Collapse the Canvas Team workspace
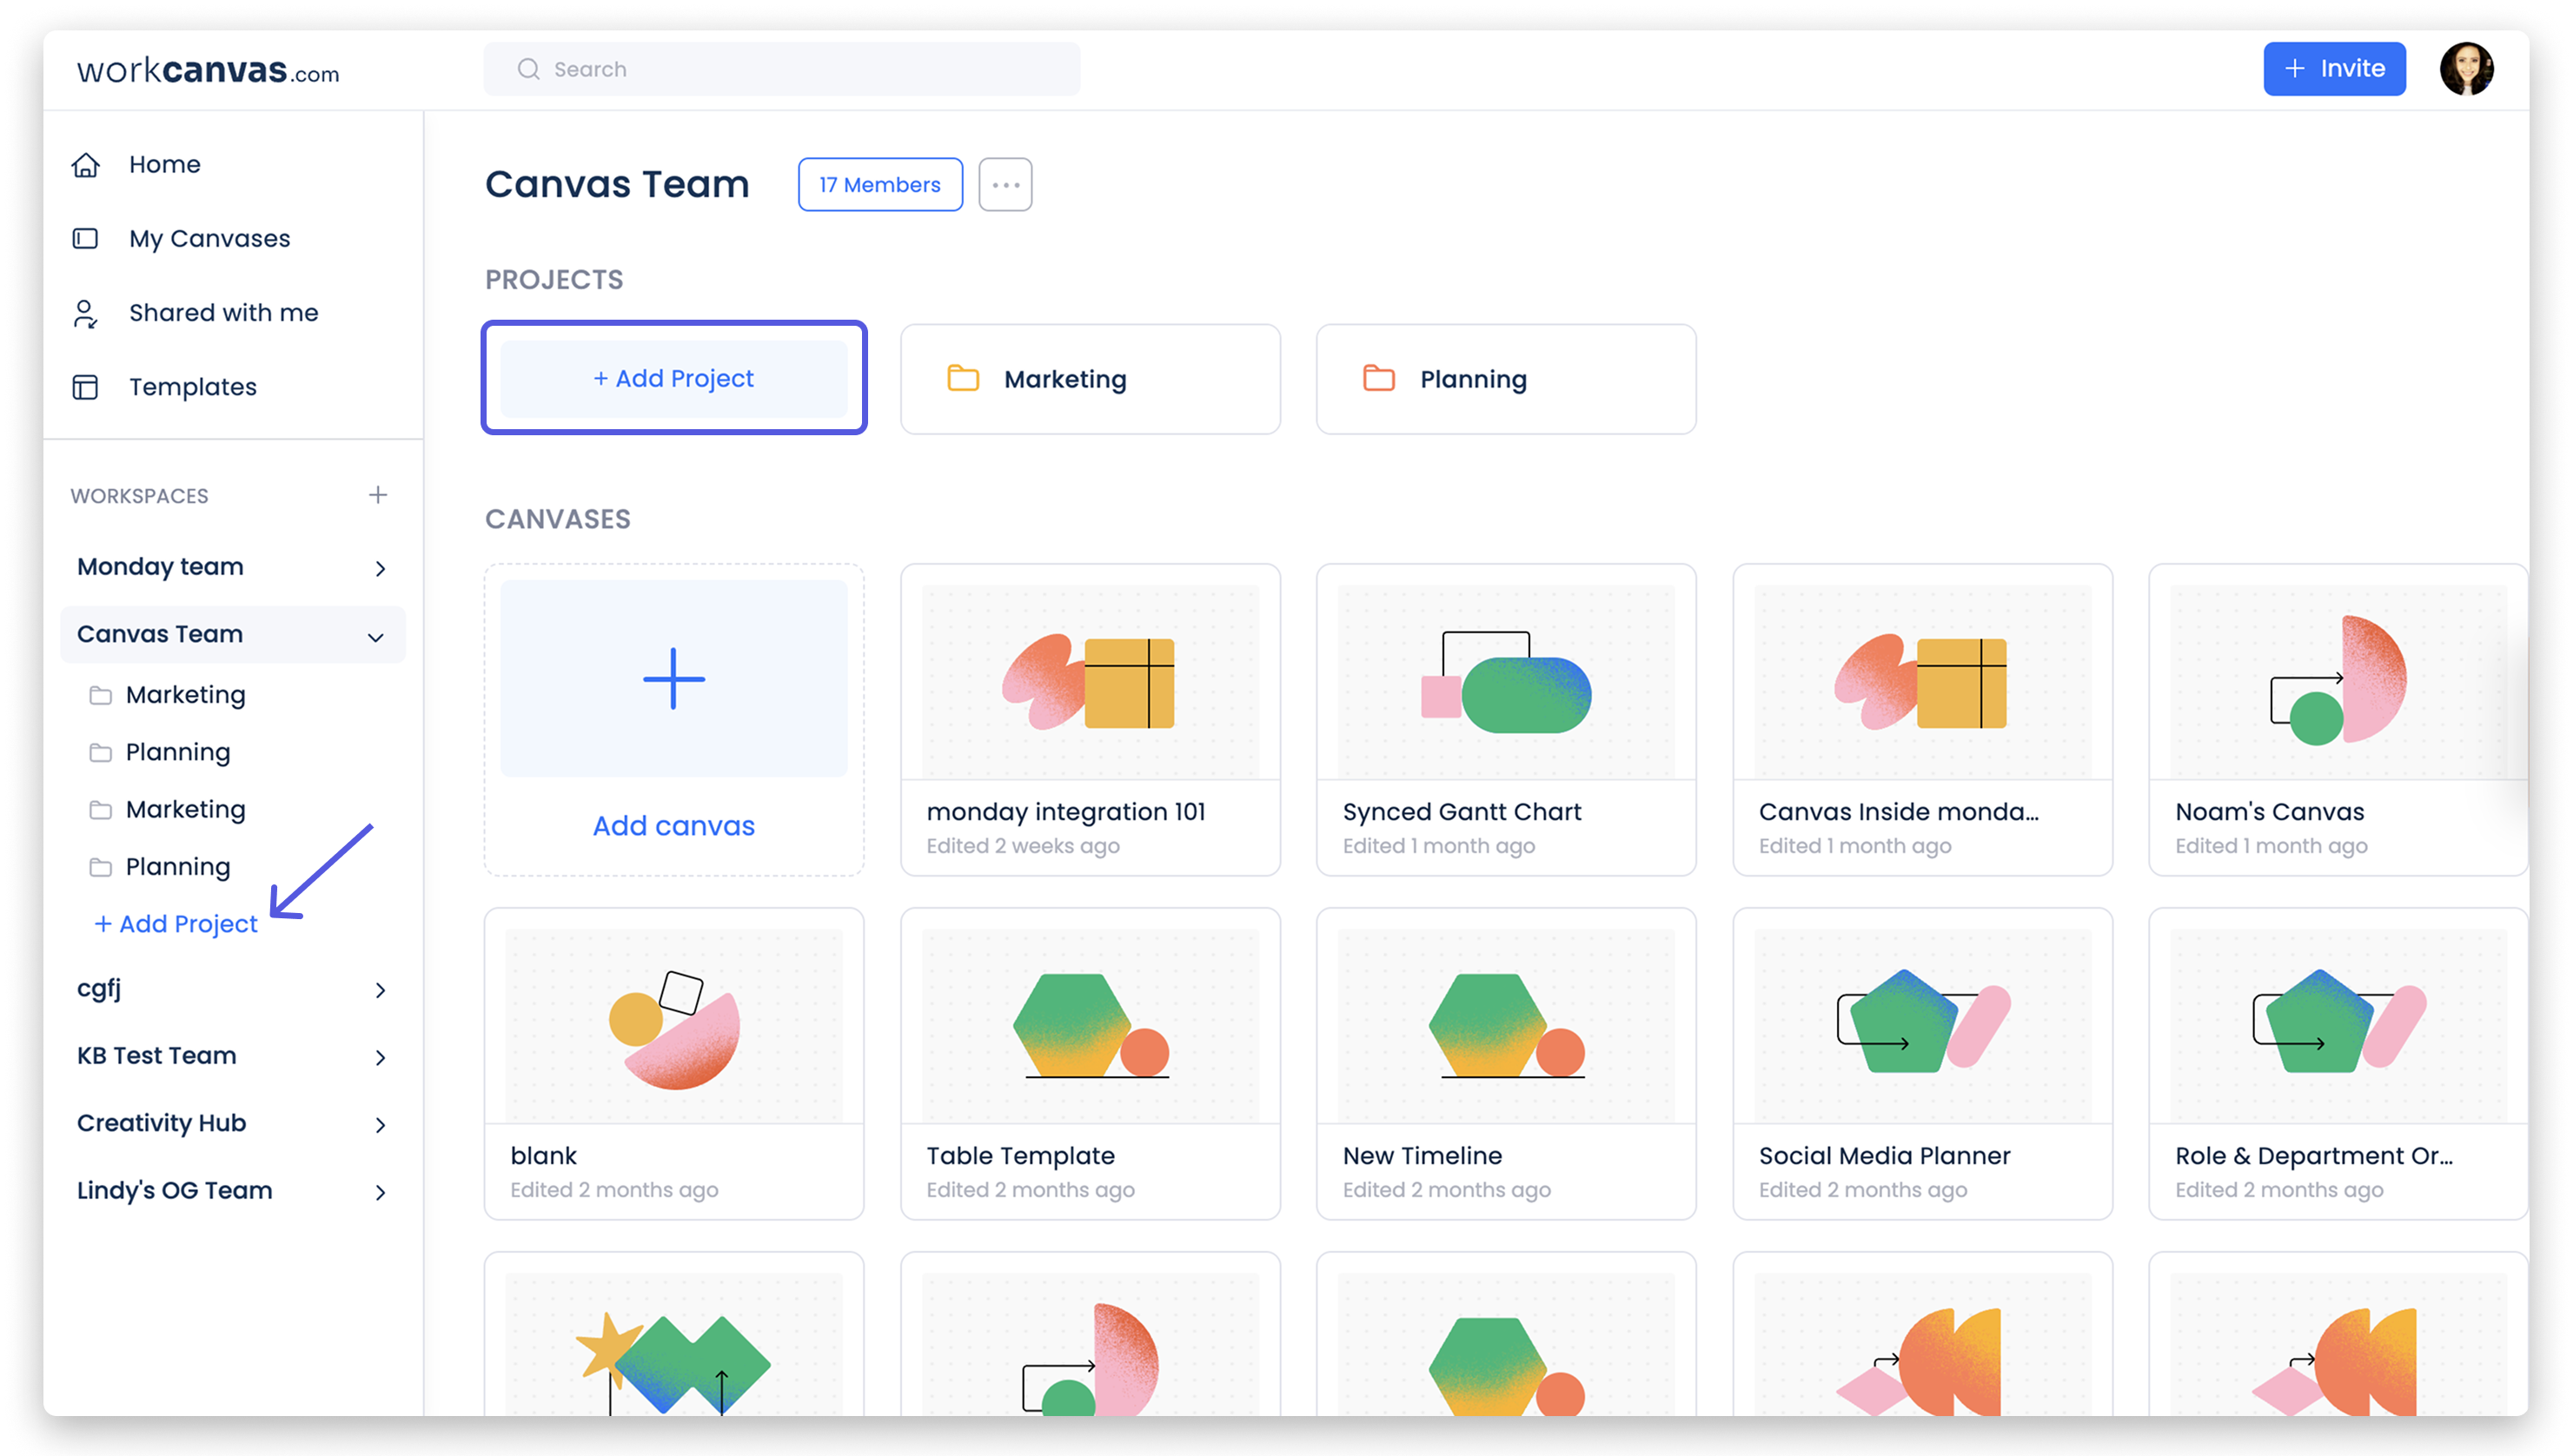The width and height of the screenshot is (2573, 1456). point(376,635)
